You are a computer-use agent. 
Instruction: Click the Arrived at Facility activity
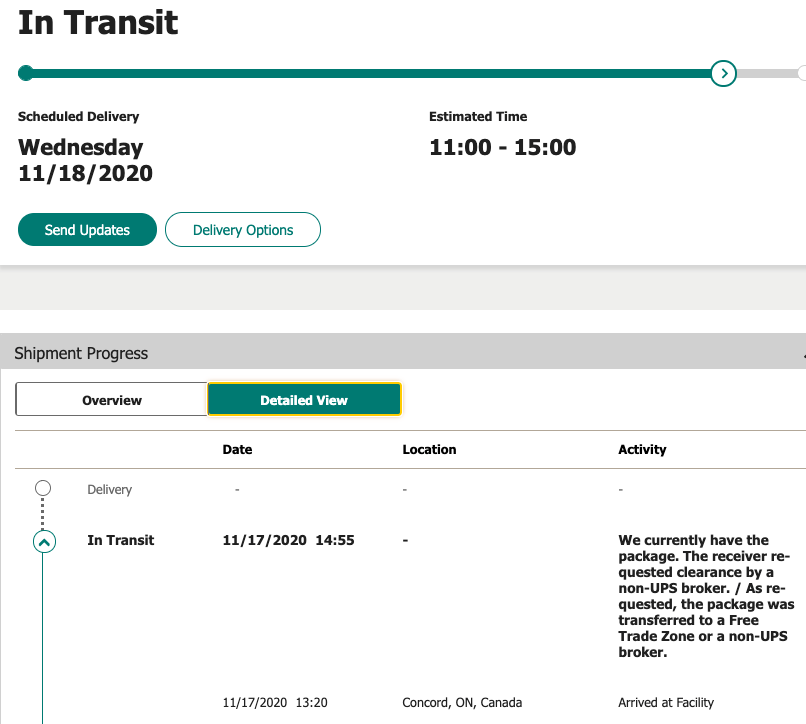(666, 702)
